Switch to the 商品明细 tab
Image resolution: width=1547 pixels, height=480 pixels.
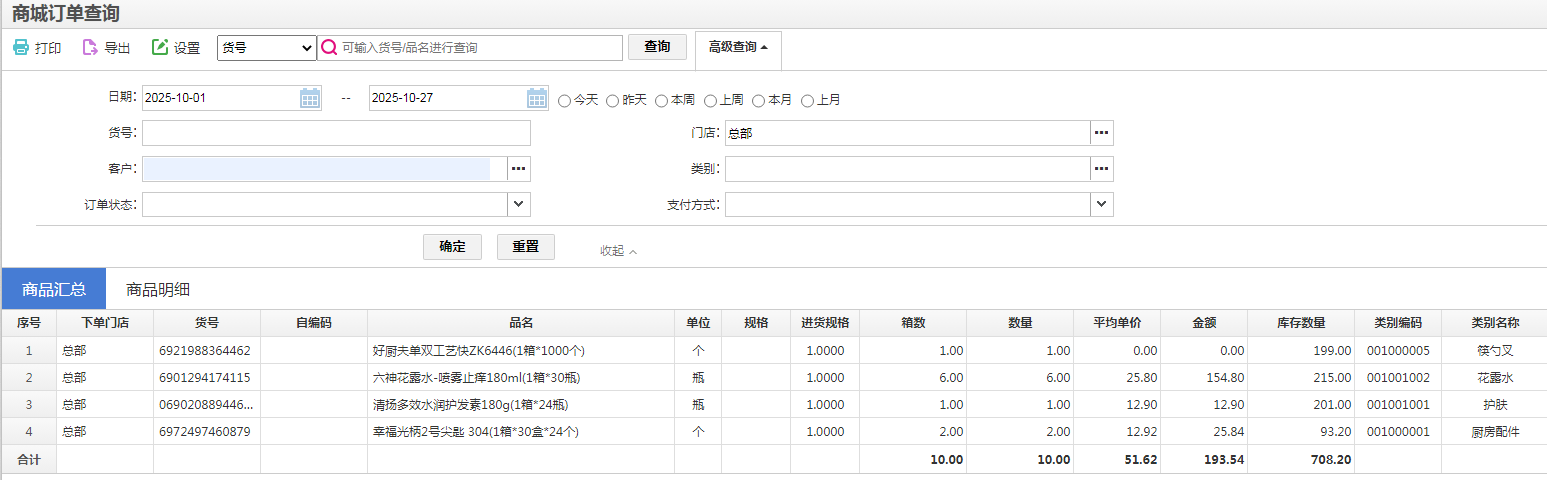158,290
